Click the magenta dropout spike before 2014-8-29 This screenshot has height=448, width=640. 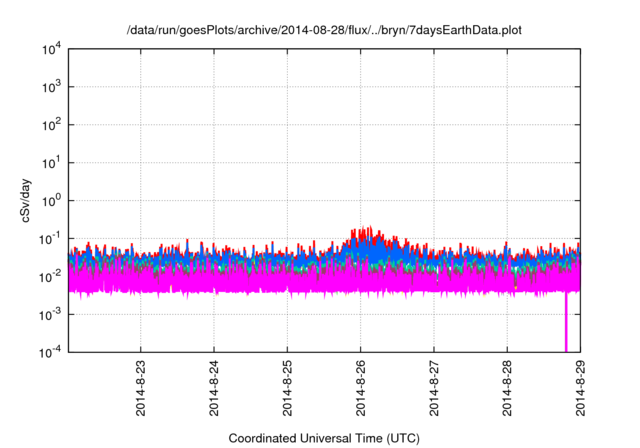coord(566,322)
